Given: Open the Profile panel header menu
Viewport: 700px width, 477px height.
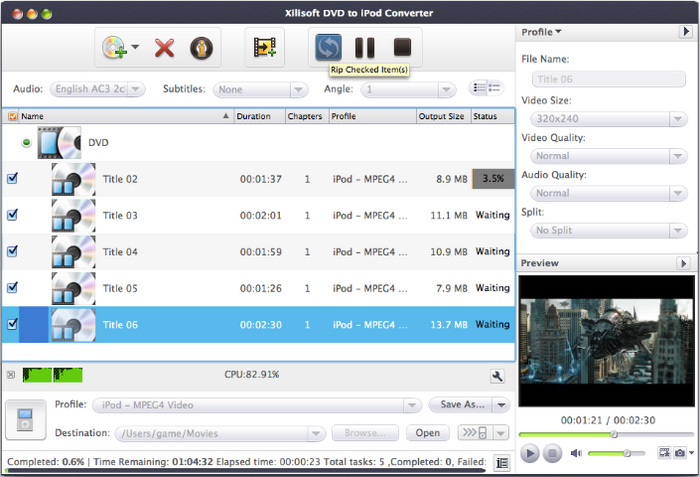Looking at the screenshot, I should coord(541,32).
